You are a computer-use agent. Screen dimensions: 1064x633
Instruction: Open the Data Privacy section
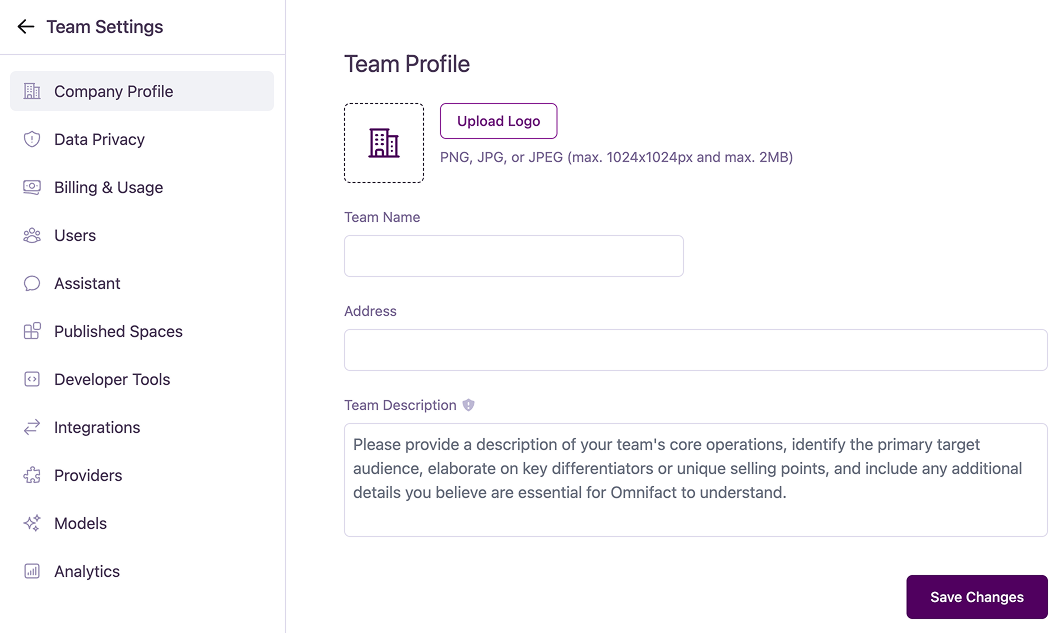[x=99, y=139]
